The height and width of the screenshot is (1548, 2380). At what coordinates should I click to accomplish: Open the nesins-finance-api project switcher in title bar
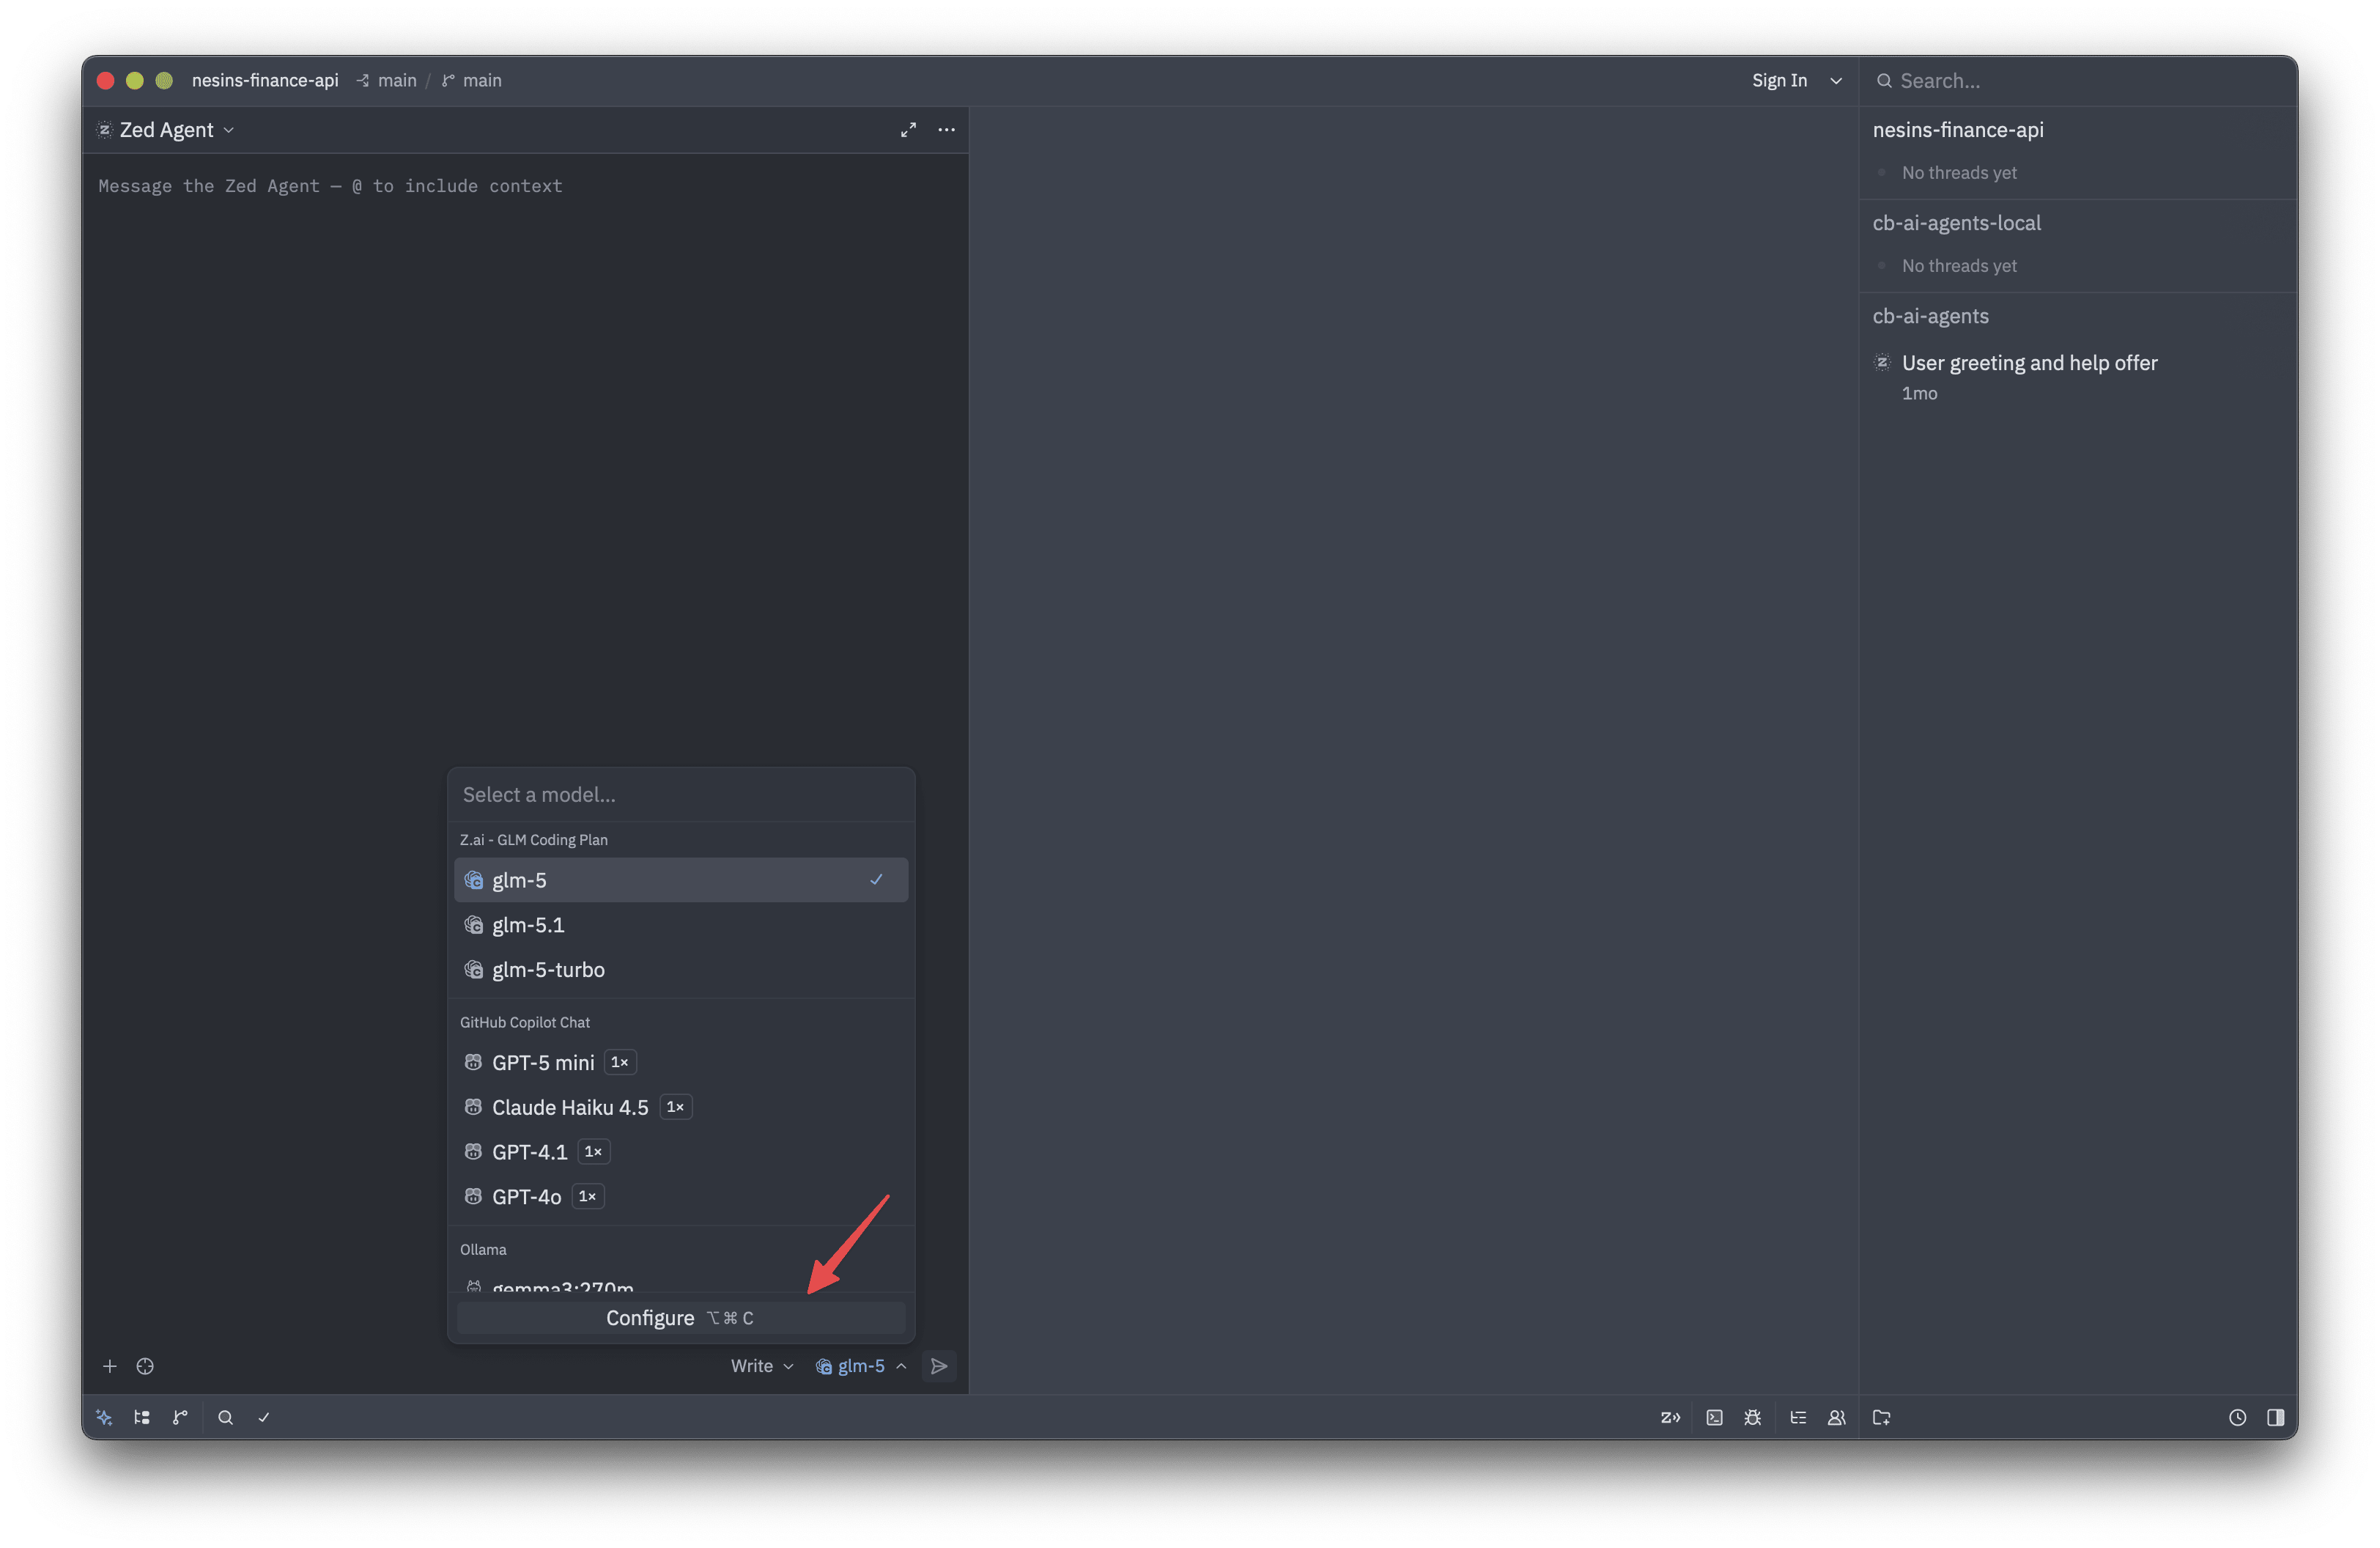265,80
